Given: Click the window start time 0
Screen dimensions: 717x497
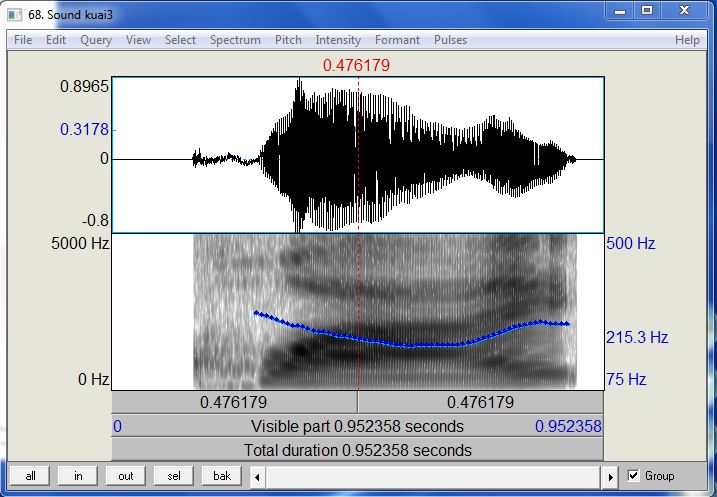Looking at the screenshot, I should point(118,426).
